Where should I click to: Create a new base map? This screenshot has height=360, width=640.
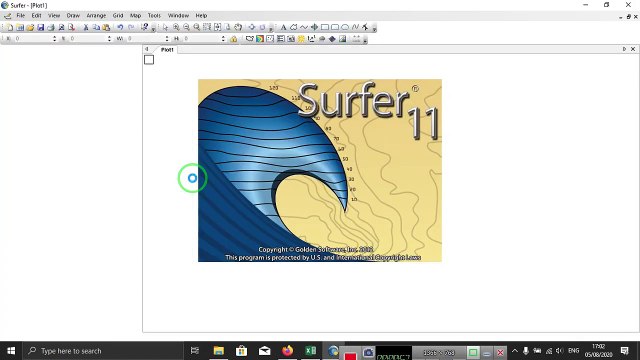(249, 39)
